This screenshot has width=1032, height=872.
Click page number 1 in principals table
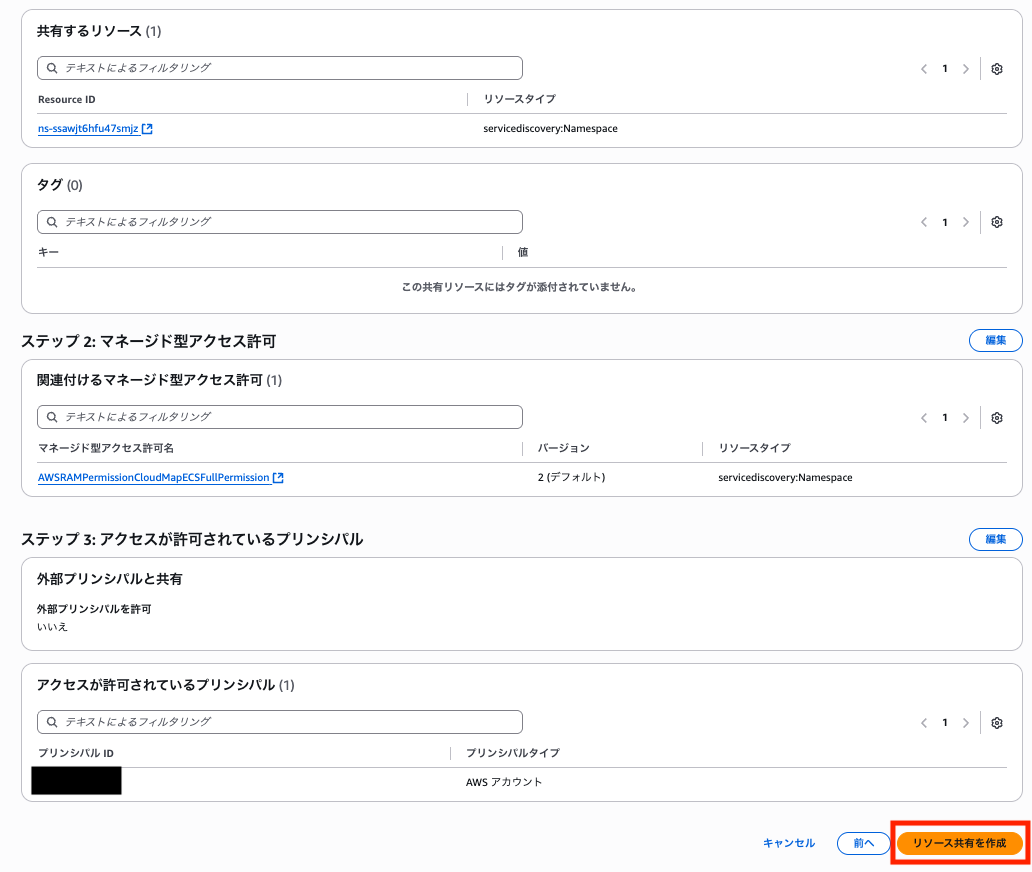click(x=944, y=723)
